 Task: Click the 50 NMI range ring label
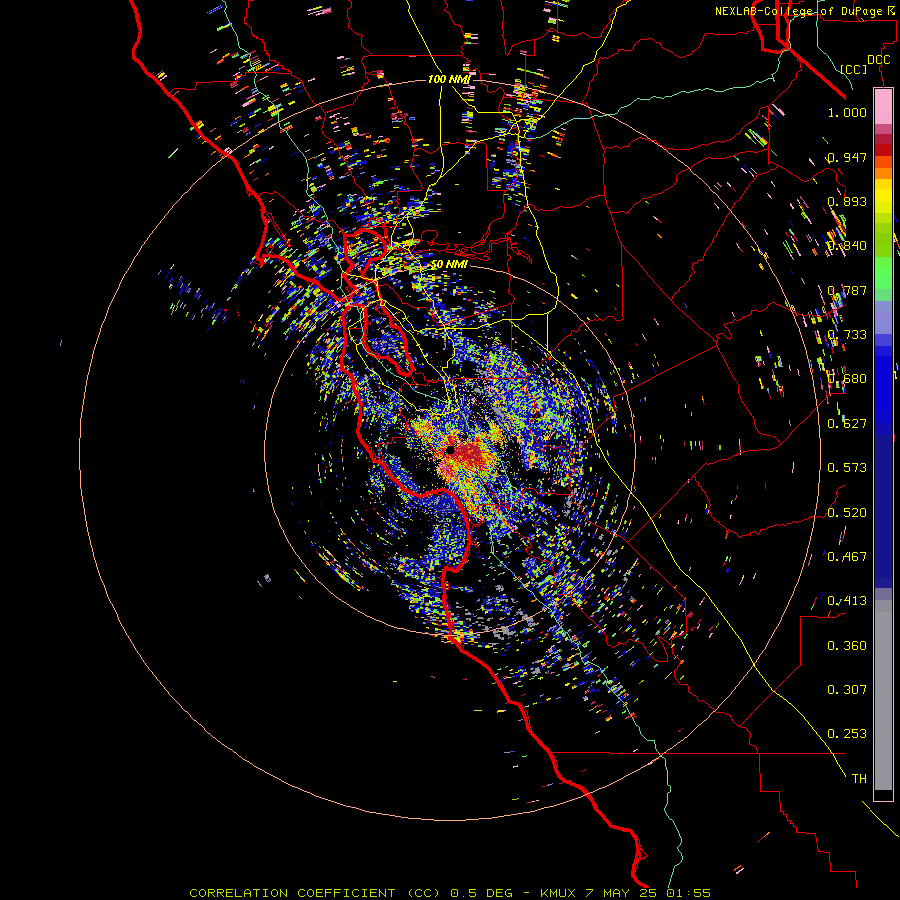[x=449, y=265]
